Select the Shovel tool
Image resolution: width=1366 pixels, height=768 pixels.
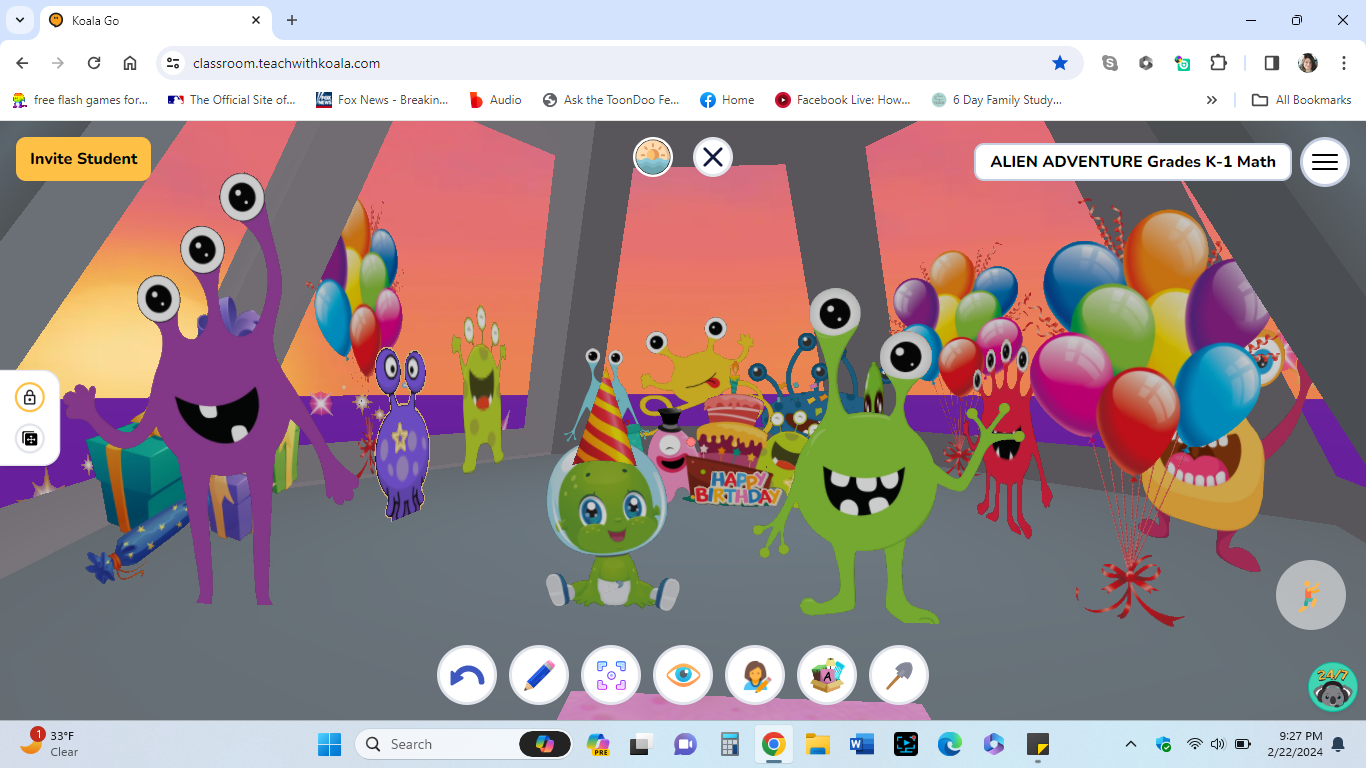(x=898, y=675)
